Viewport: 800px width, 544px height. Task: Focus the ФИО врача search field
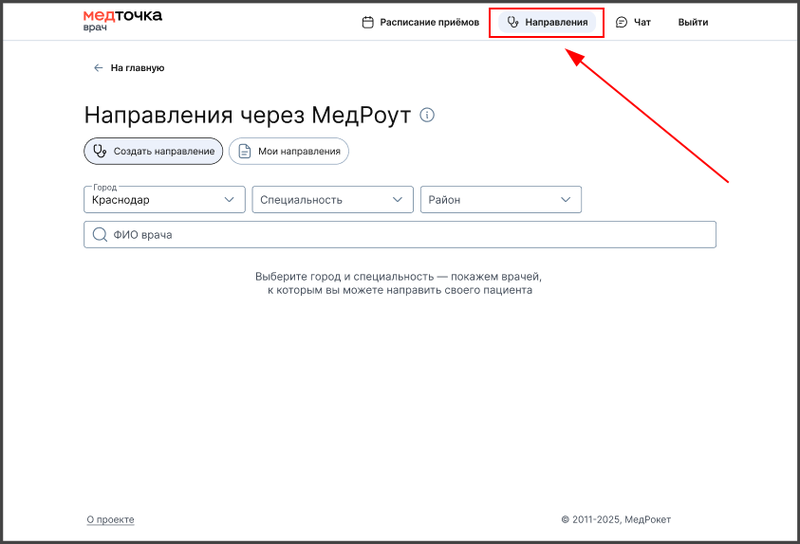[400, 235]
